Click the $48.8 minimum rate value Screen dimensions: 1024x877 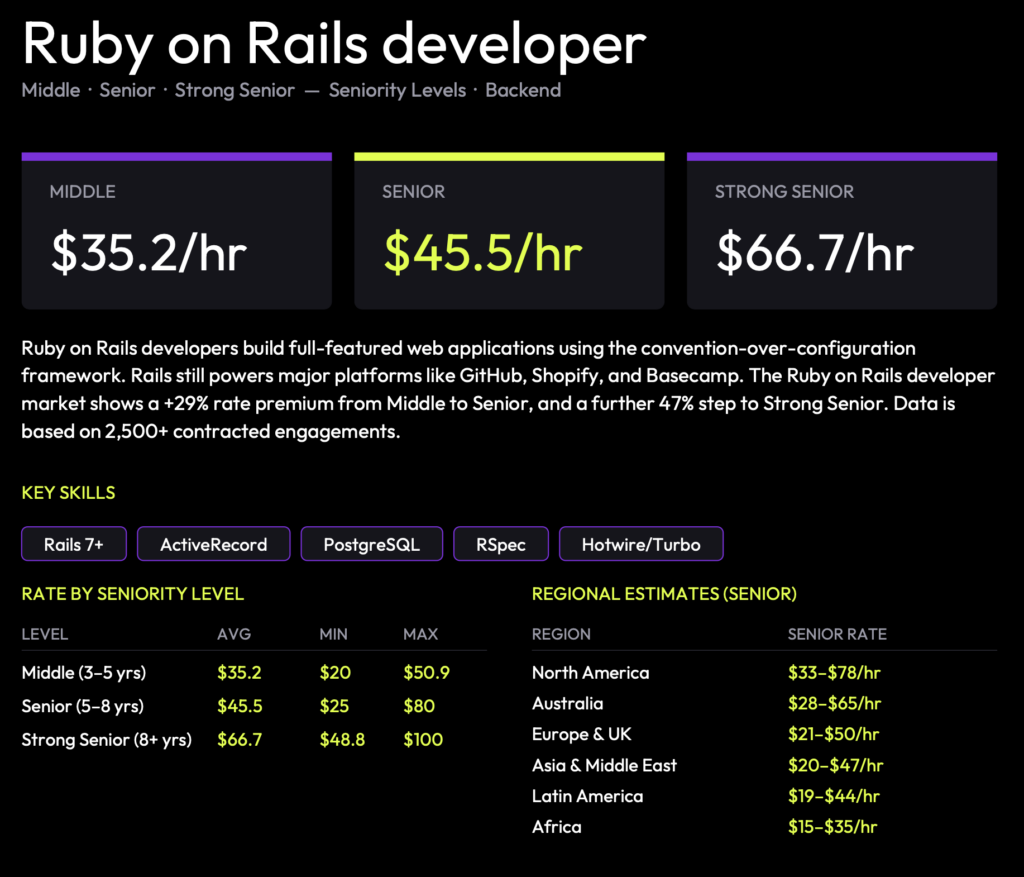tap(342, 740)
